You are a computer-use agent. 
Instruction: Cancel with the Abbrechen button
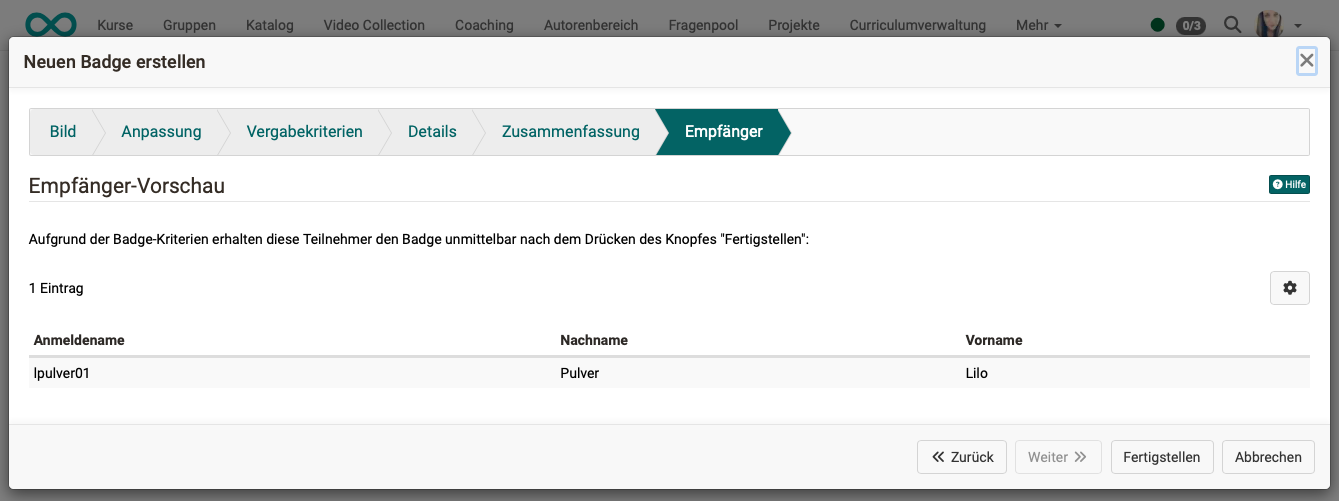tap(1268, 457)
